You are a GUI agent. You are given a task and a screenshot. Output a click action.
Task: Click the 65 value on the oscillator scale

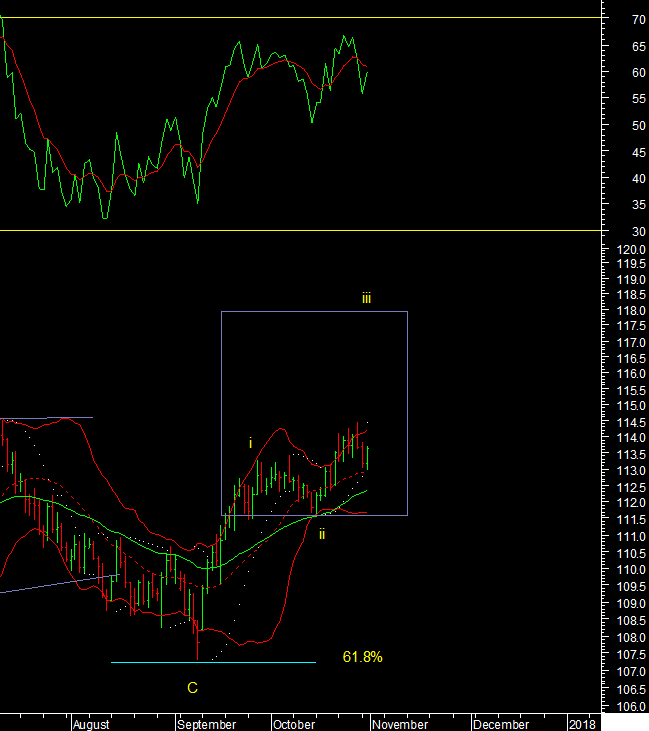(638, 46)
